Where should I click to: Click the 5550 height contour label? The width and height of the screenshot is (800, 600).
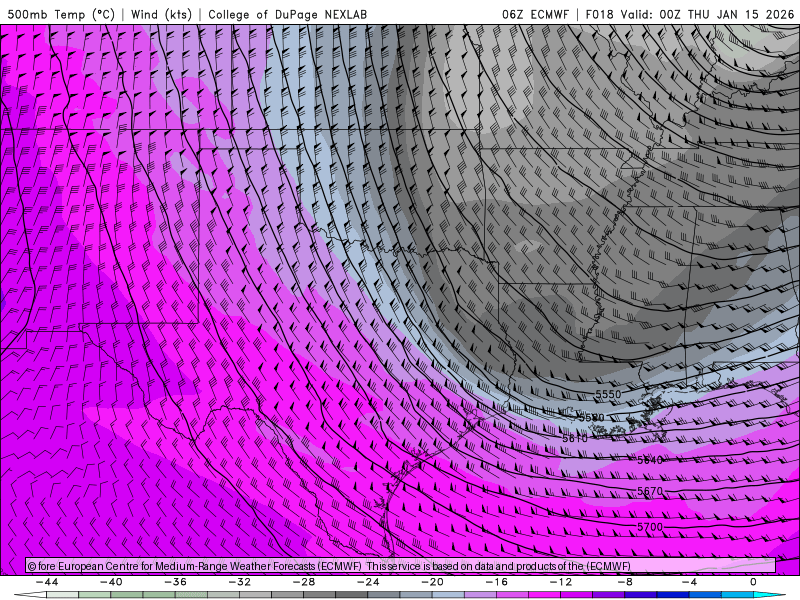click(608, 395)
